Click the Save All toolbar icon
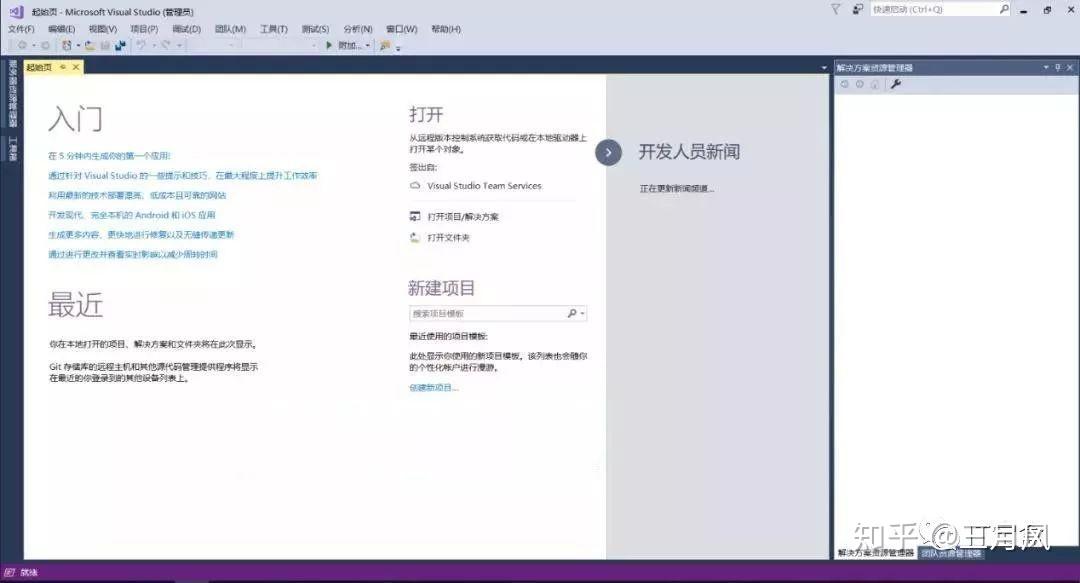 (121, 45)
